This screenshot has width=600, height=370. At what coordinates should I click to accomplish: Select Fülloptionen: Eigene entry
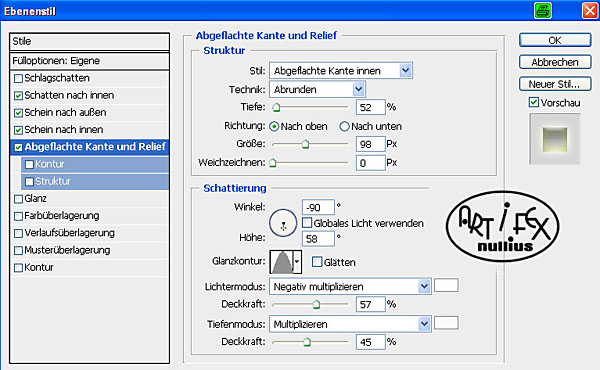90,61
